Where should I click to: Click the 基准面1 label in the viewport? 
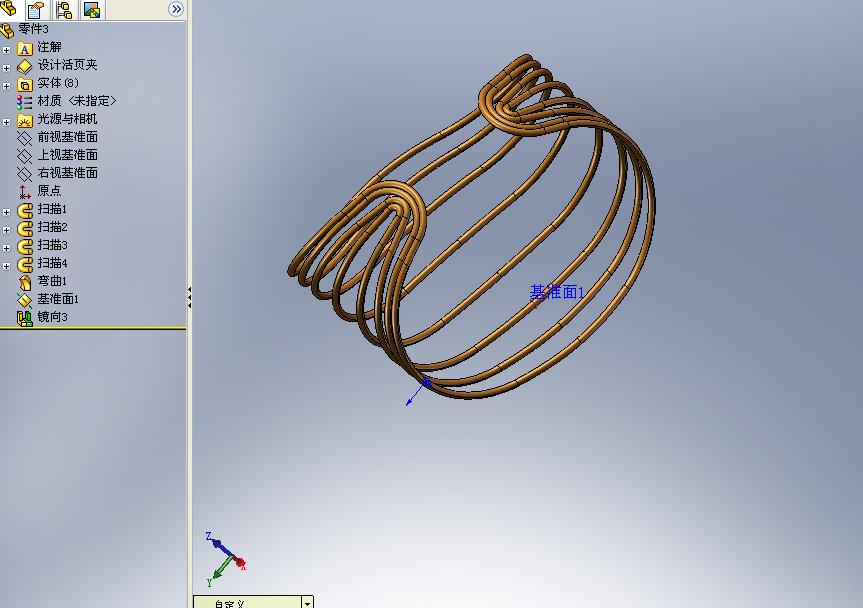pyautogui.click(x=556, y=292)
